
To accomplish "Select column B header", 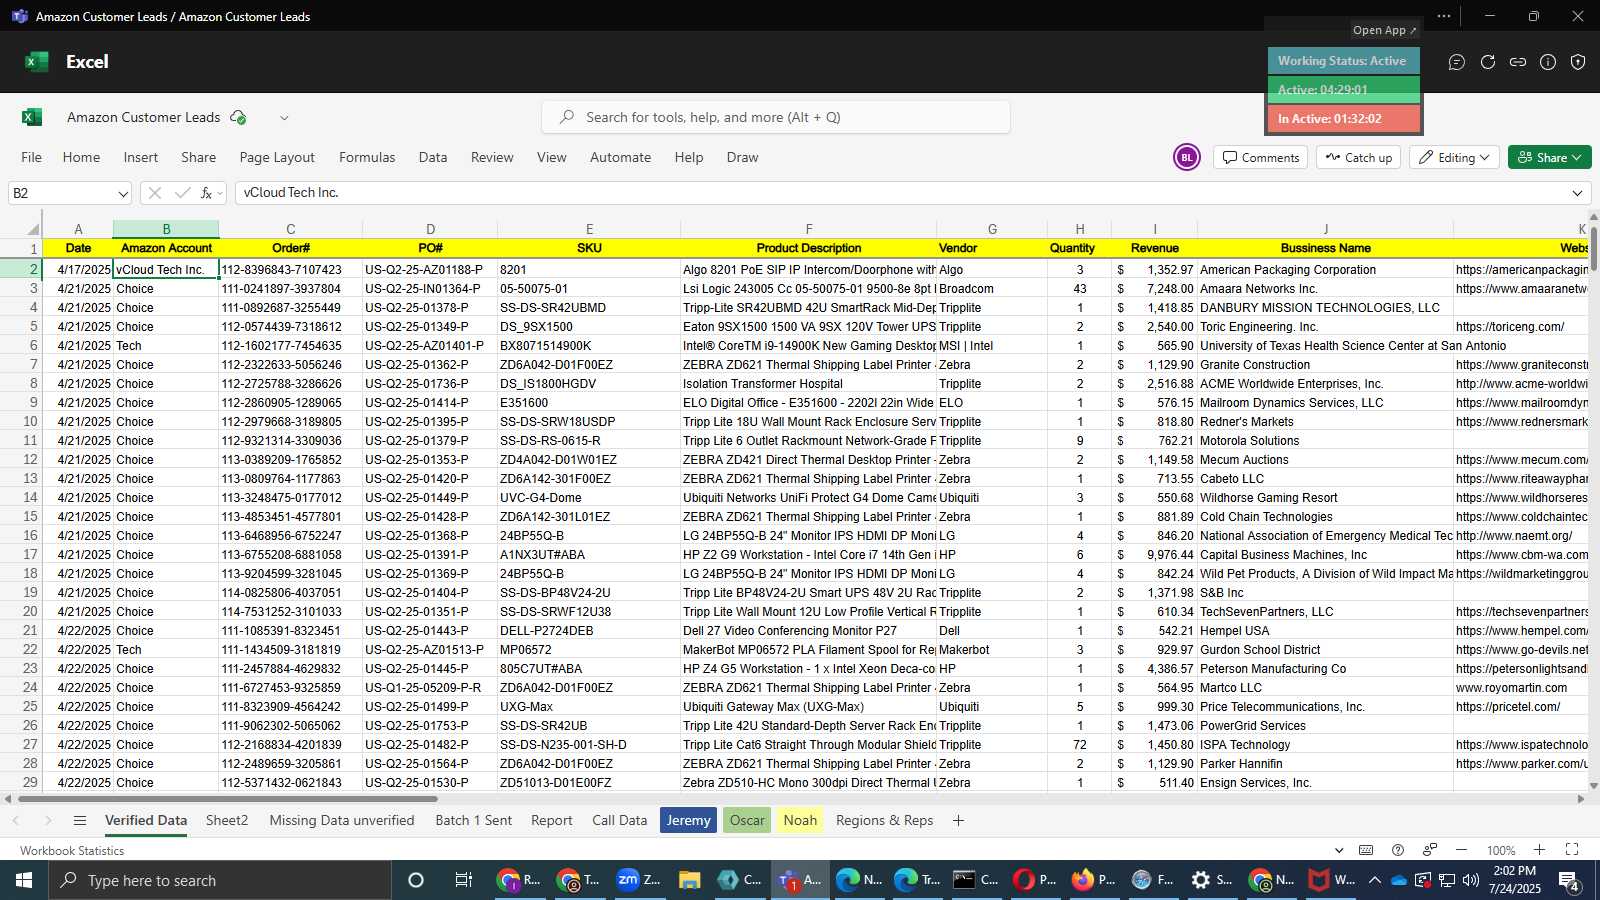I will click(x=166, y=229).
